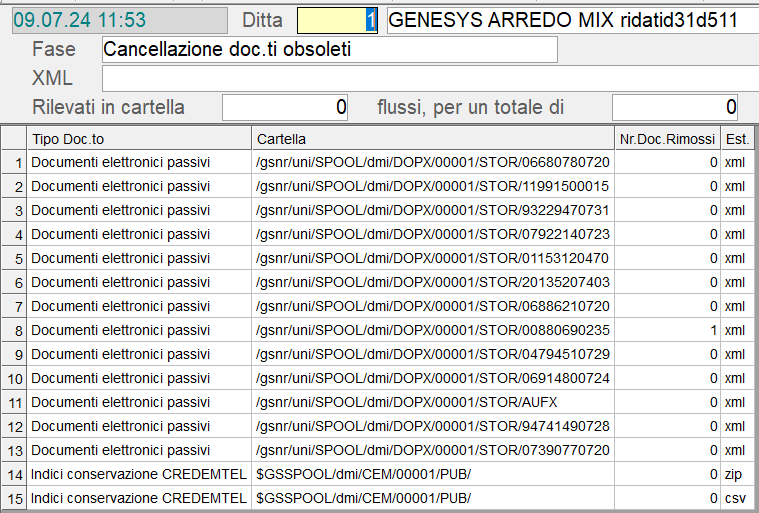Select row number 1 header
The width and height of the screenshot is (759, 513).
coord(14,162)
